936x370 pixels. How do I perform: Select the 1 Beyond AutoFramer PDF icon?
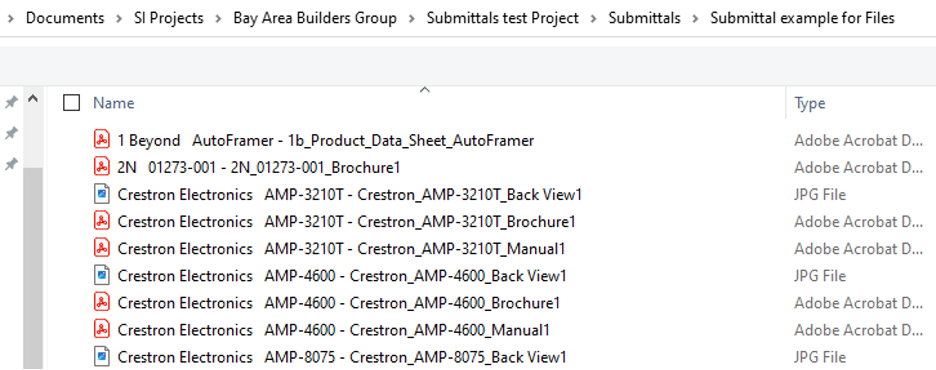[102, 140]
